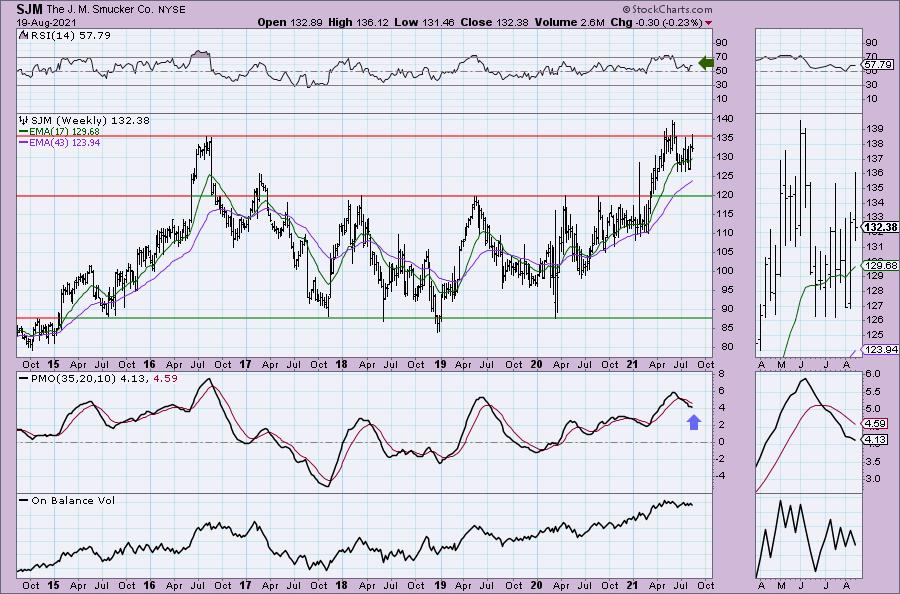Select the Open 132.89 value
The width and height of the screenshot is (900, 594).
point(290,22)
